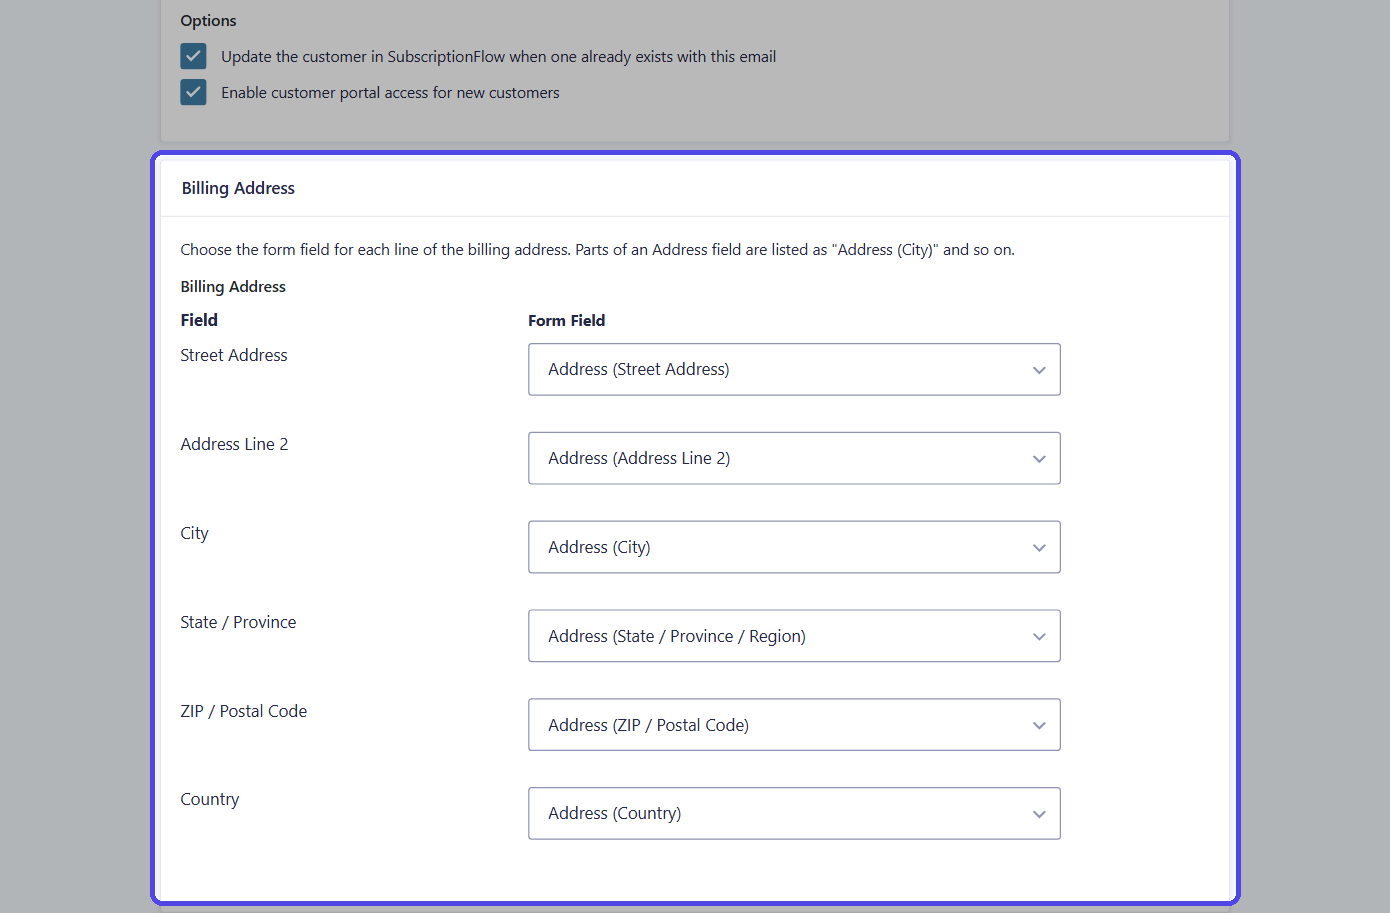Screen dimensions: 1390x913
Task: Open the Address (Street Address) dropdown
Action: 794,369
